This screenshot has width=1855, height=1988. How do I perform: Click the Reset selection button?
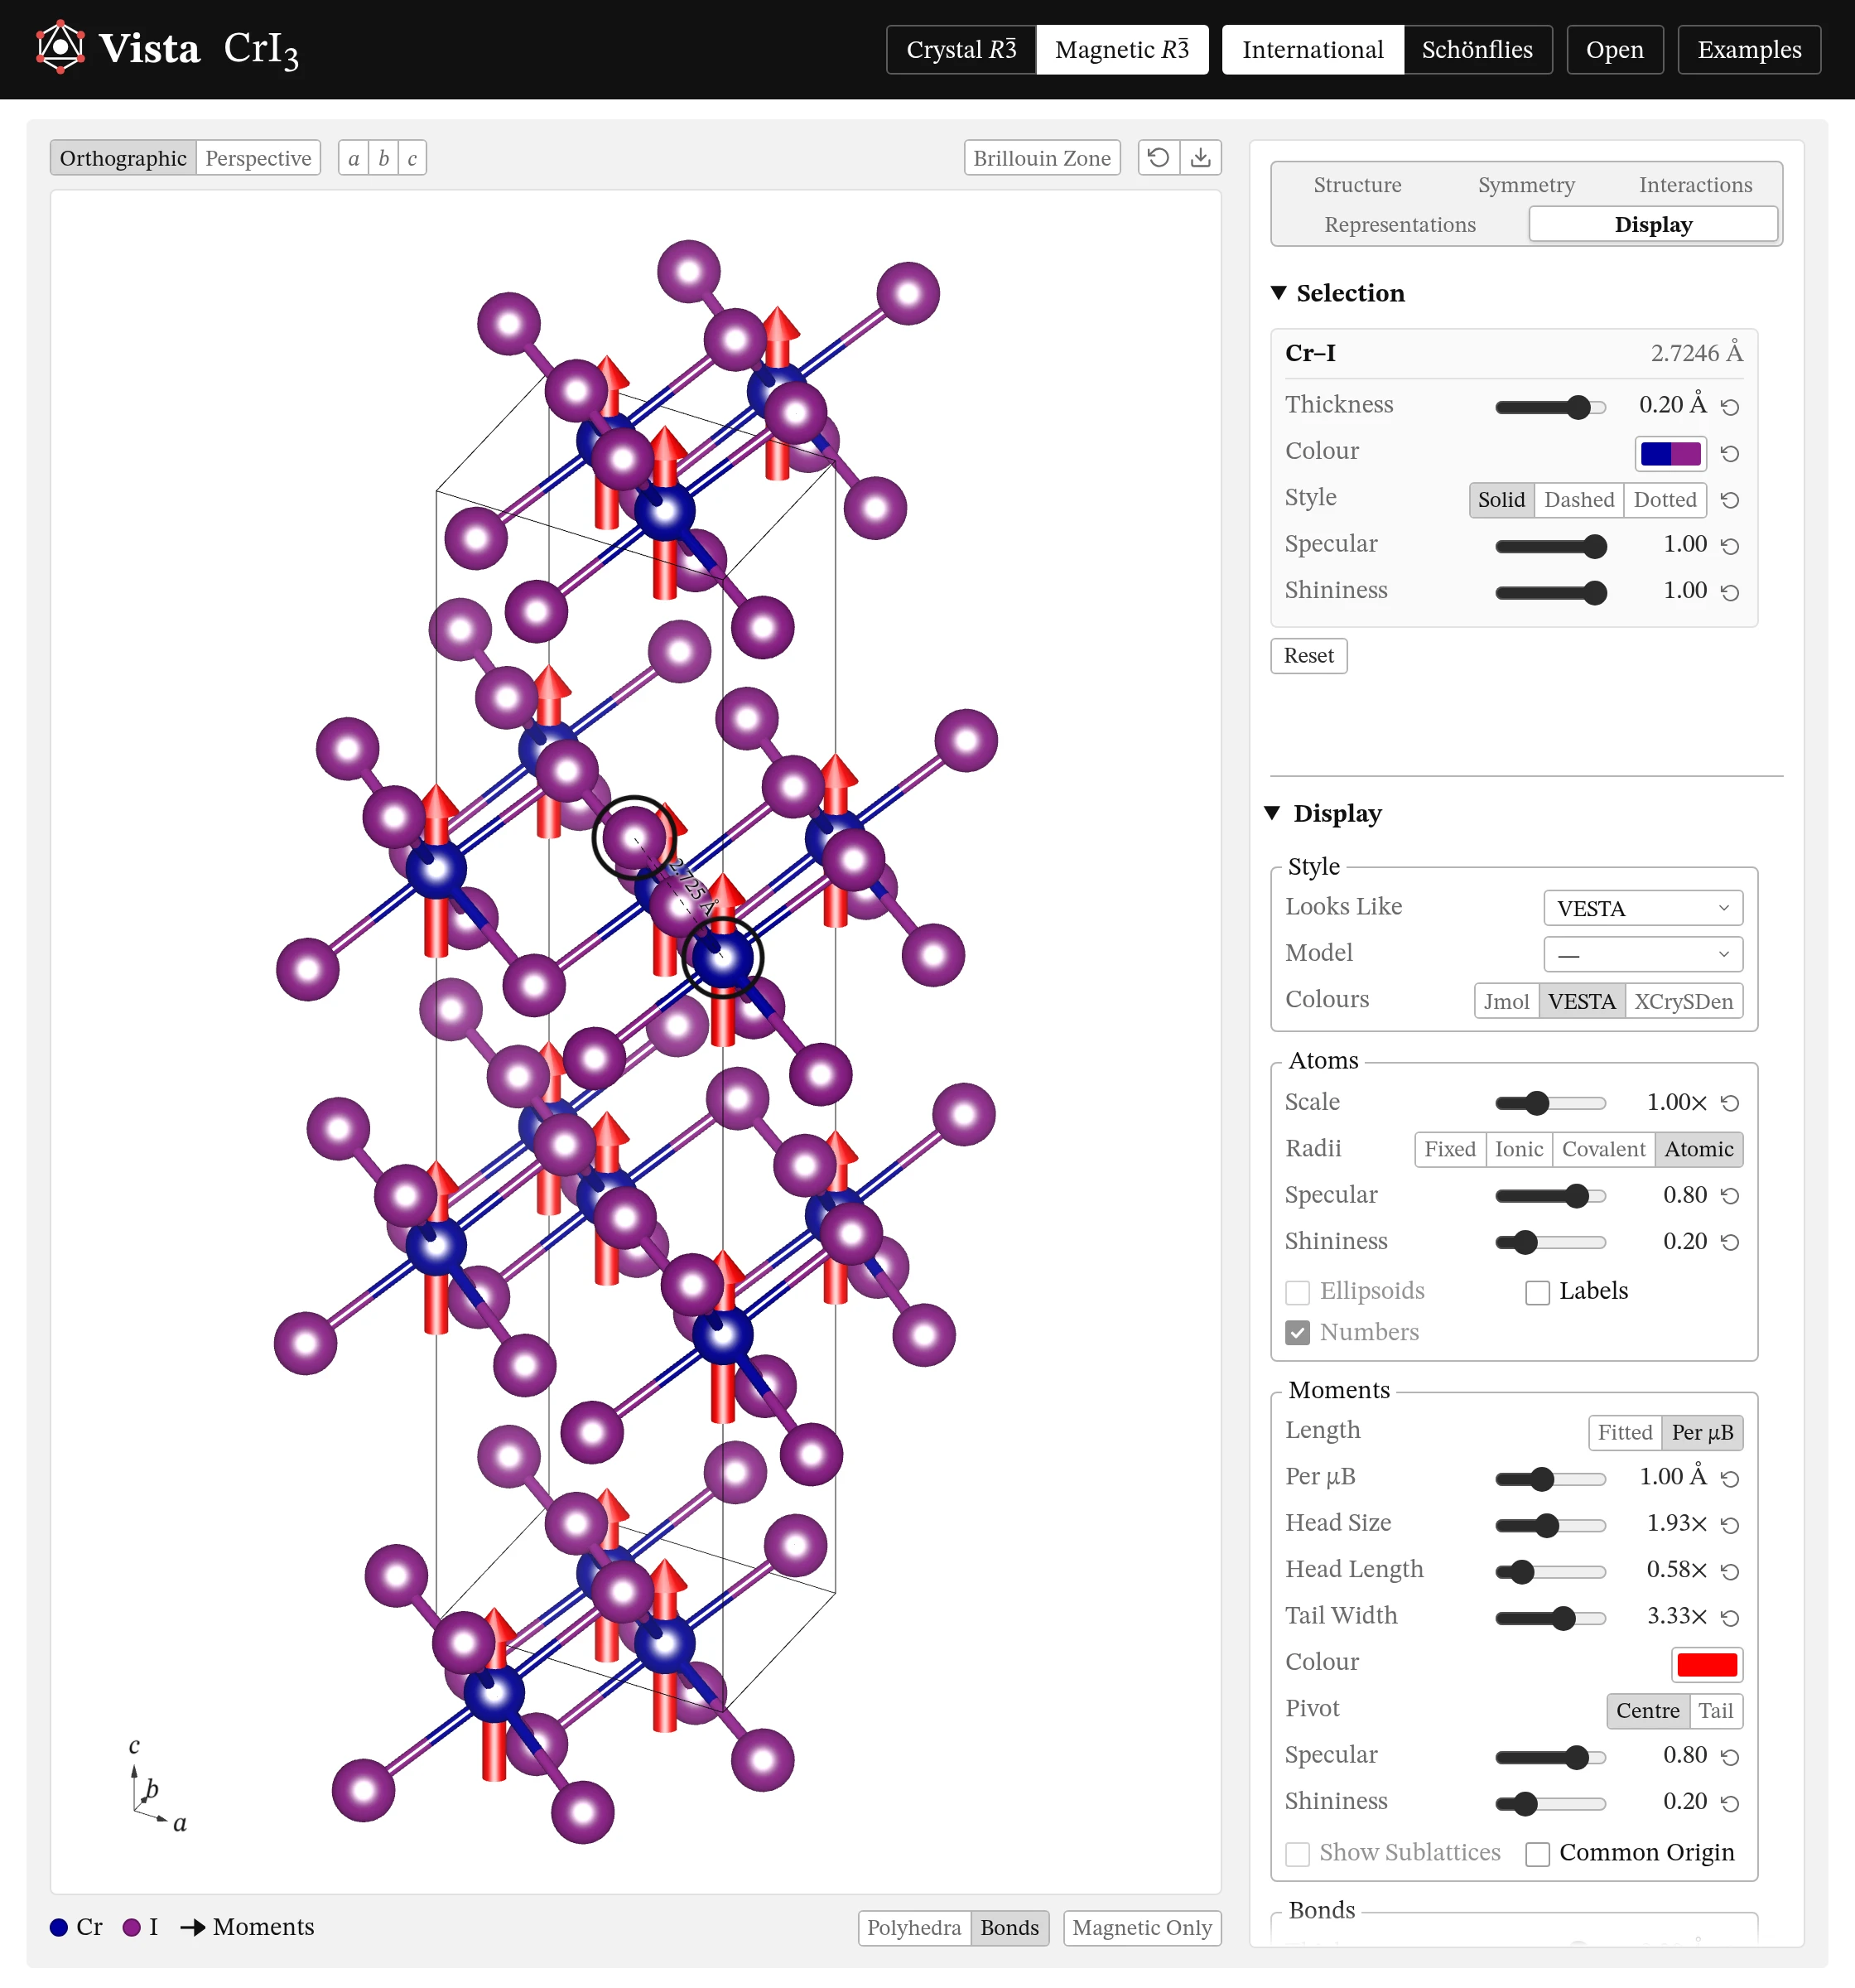1308,656
